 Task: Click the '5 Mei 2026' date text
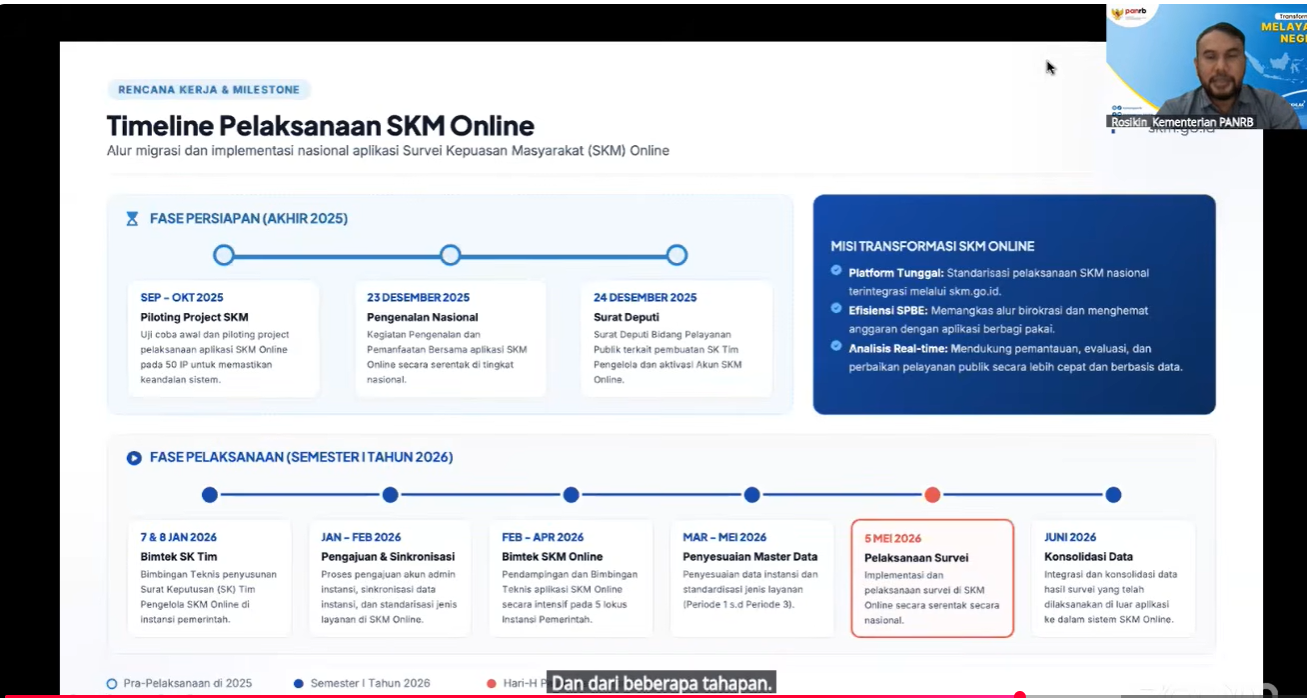893,539
